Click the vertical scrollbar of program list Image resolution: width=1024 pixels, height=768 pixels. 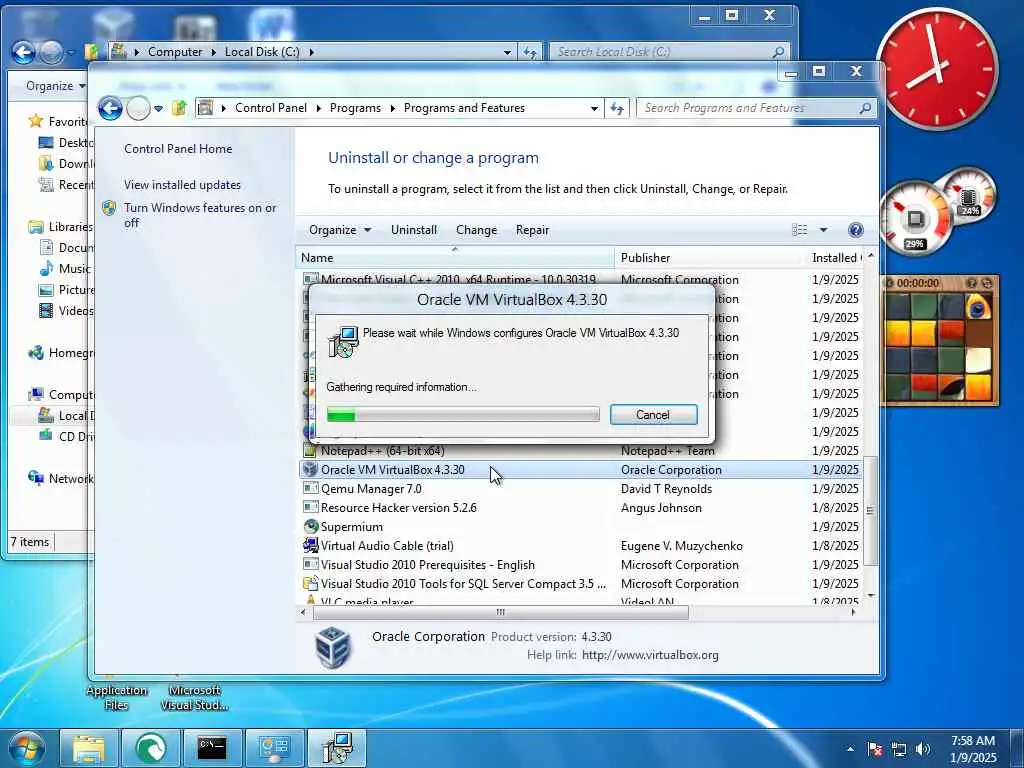coord(870,510)
